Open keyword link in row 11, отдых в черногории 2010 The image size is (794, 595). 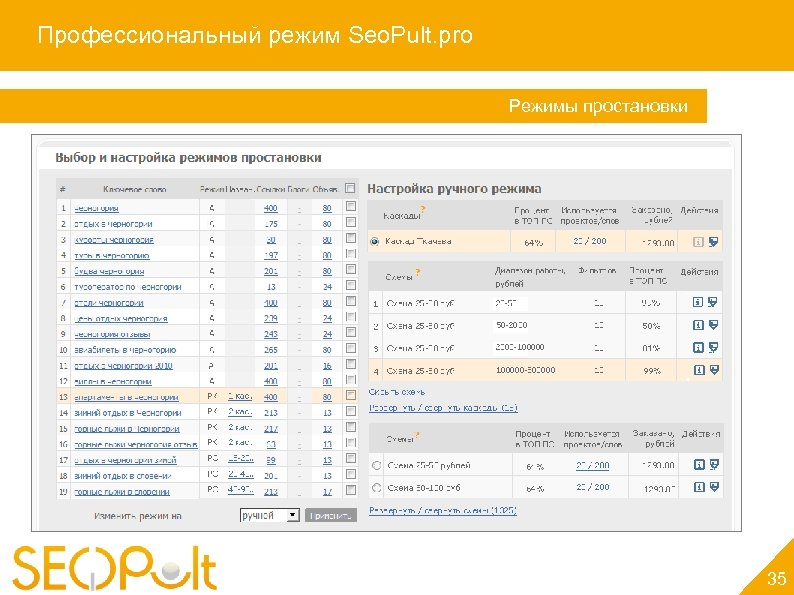[124, 366]
